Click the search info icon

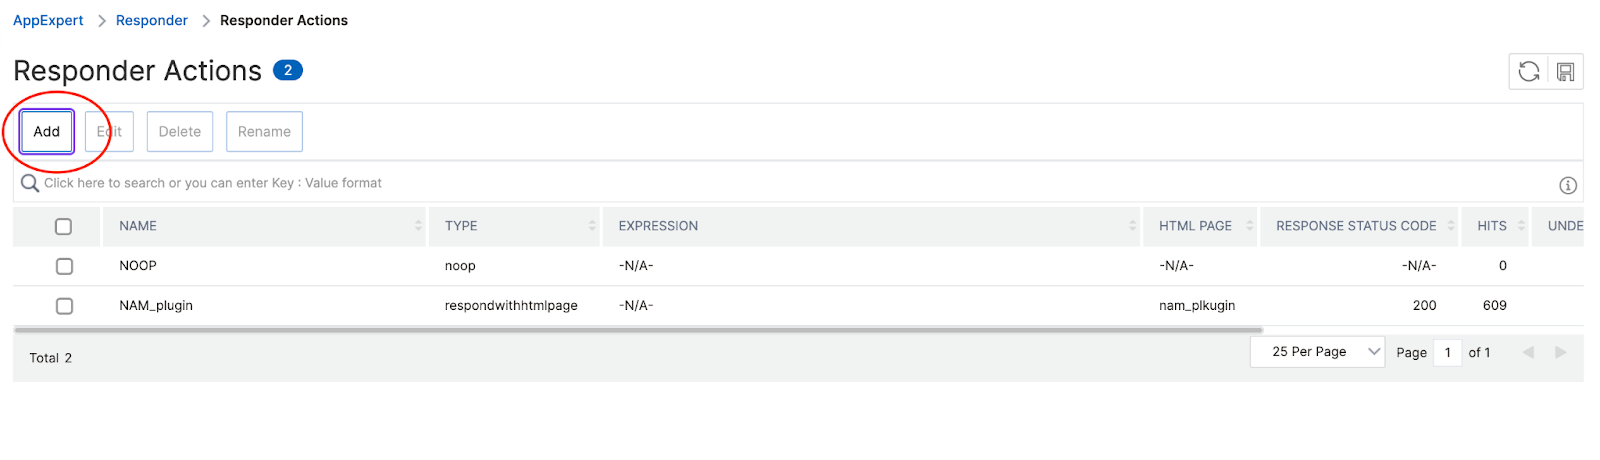(x=1567, y=185)
